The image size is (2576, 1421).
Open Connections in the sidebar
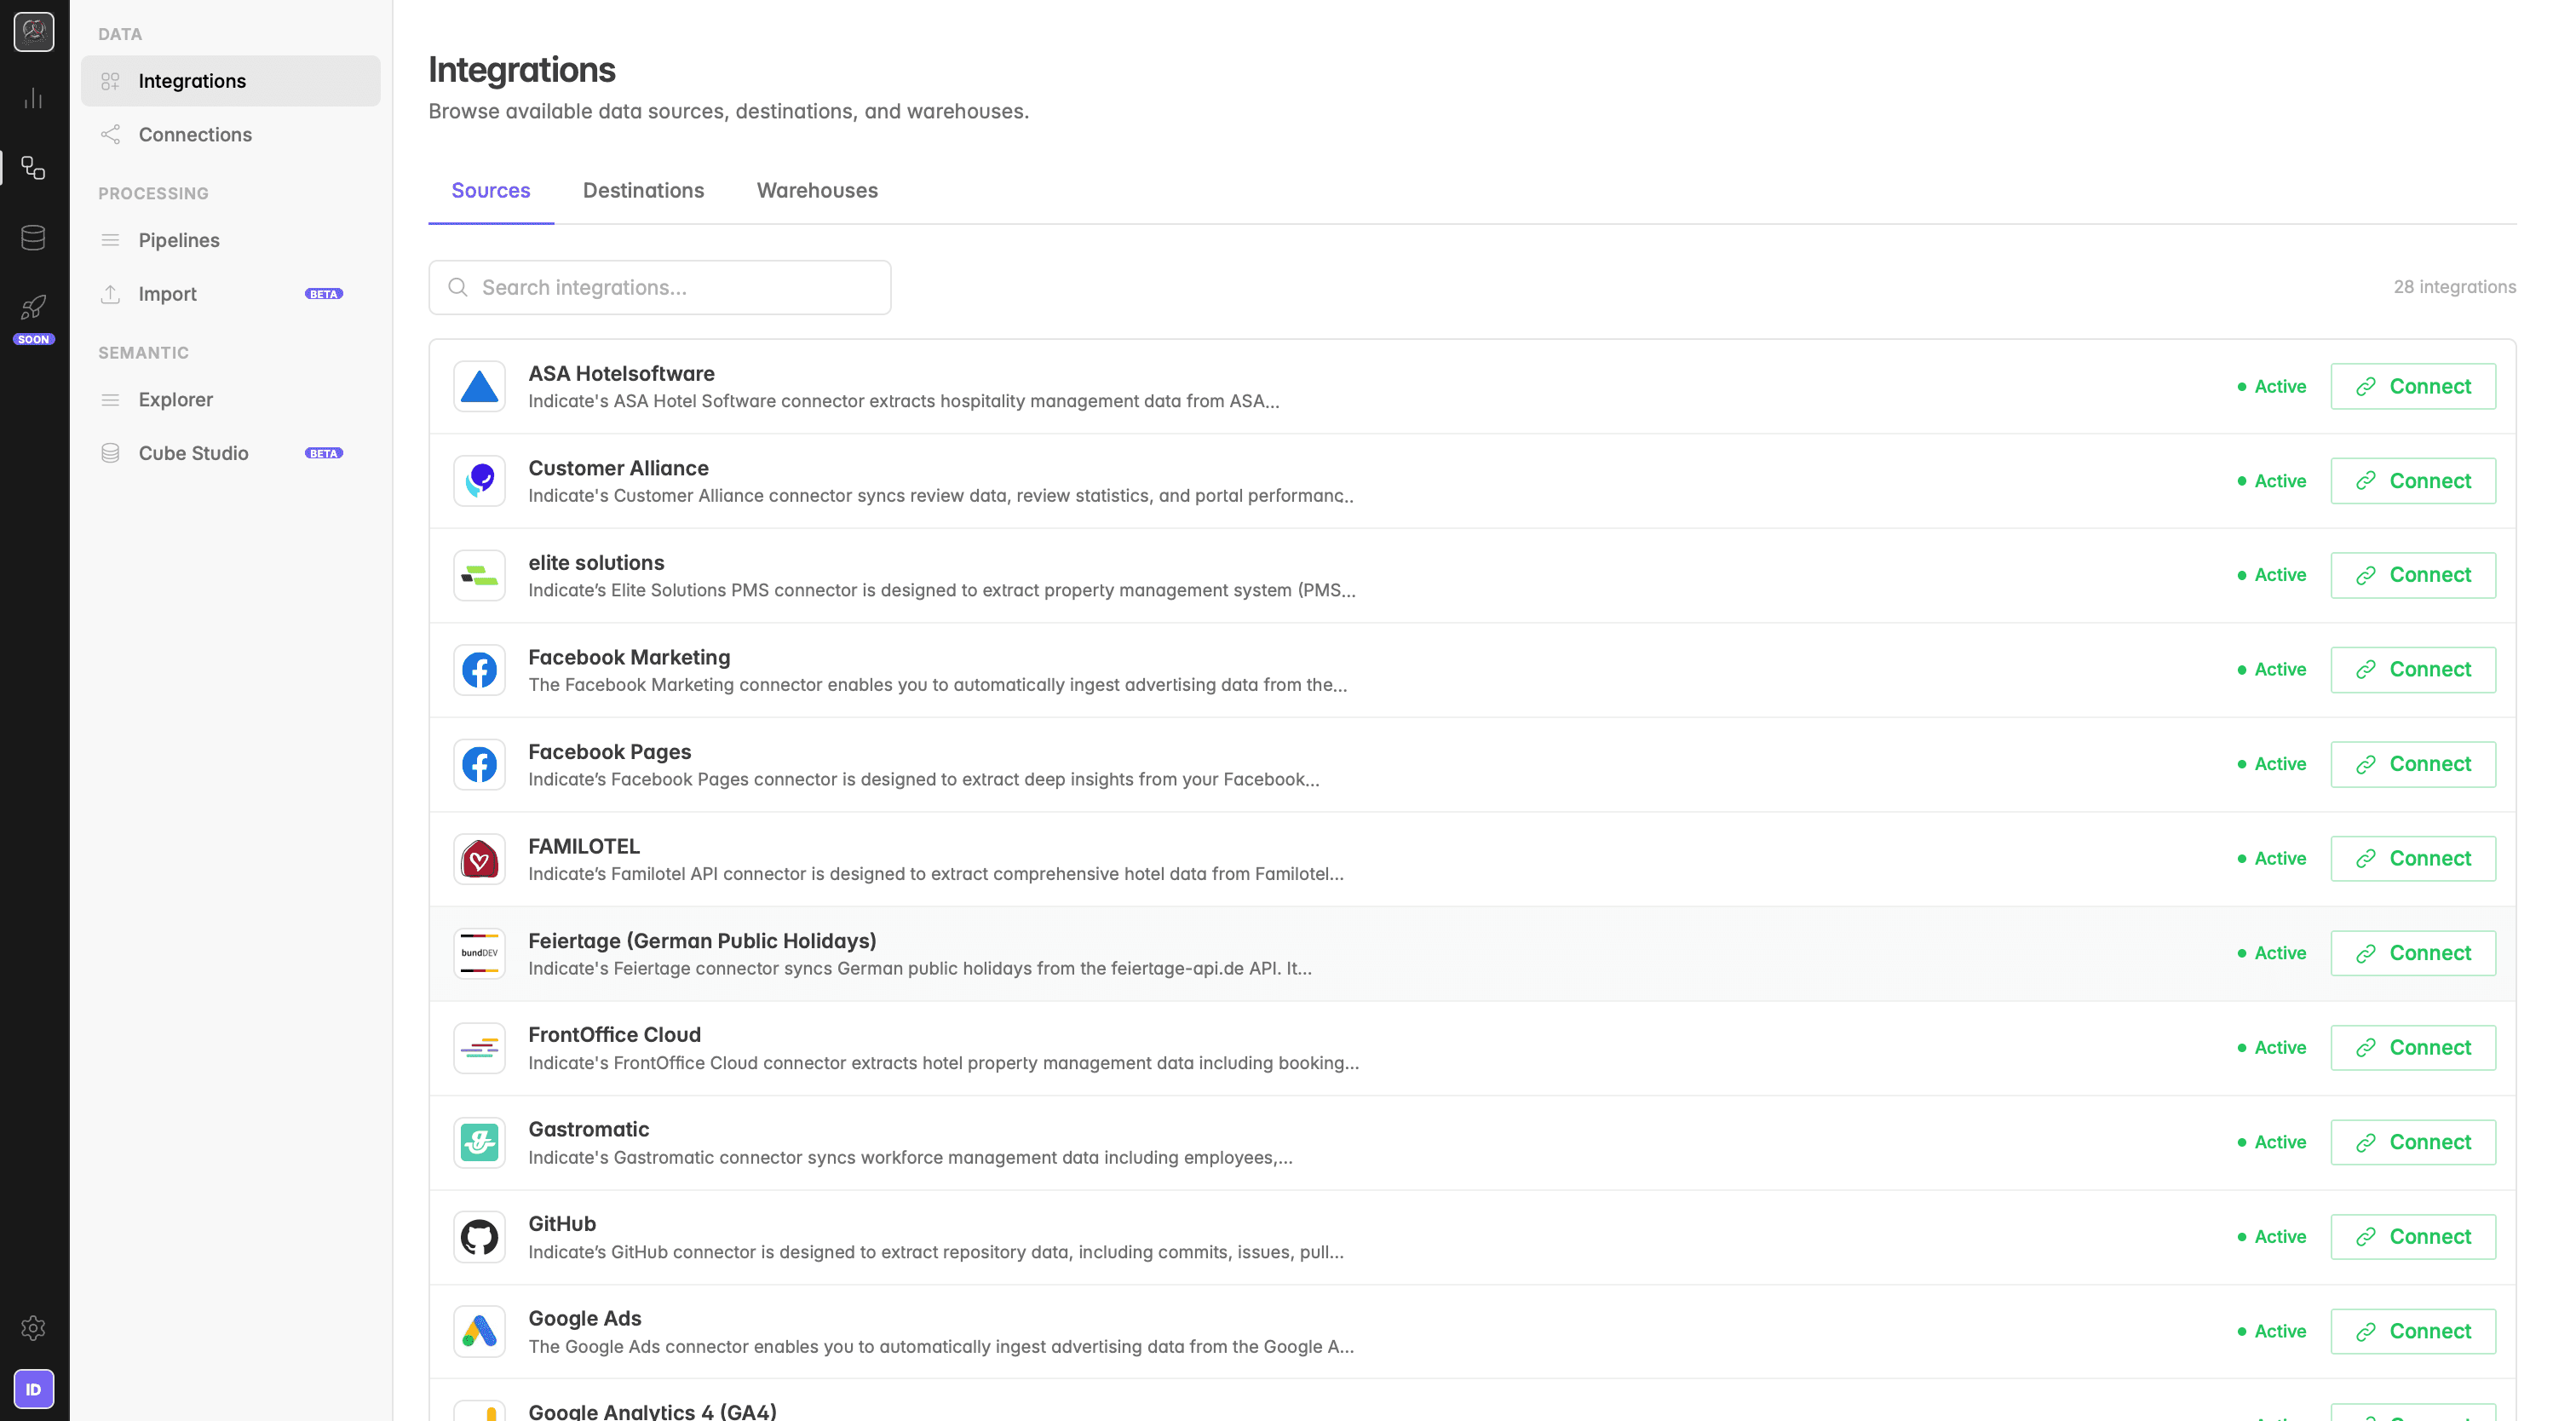click(x=231, y=134)
